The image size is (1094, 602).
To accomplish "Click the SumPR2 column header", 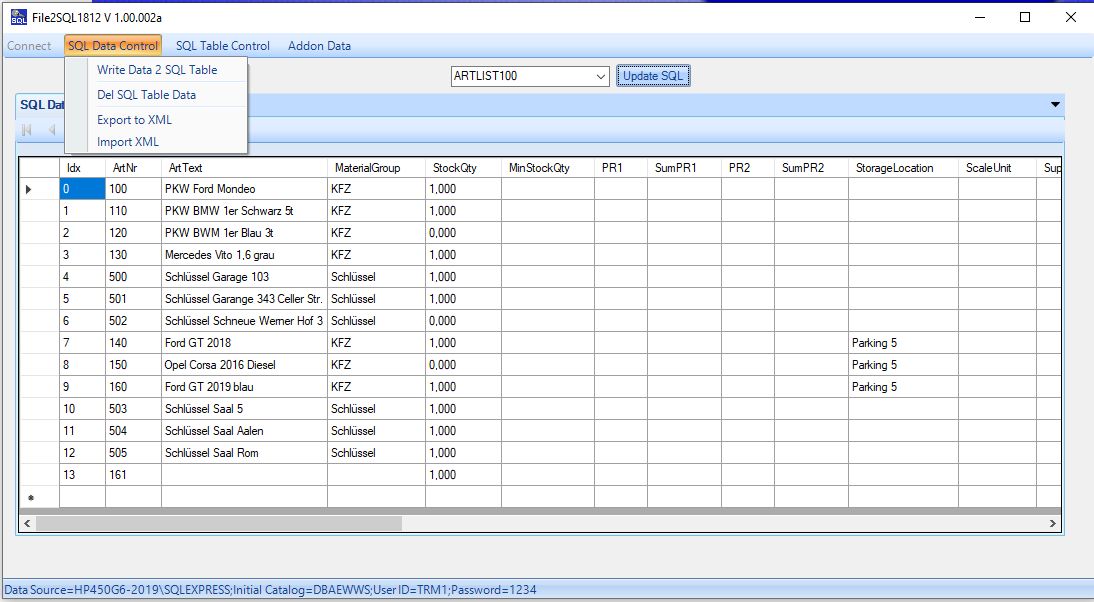I will tap(811, 167).
